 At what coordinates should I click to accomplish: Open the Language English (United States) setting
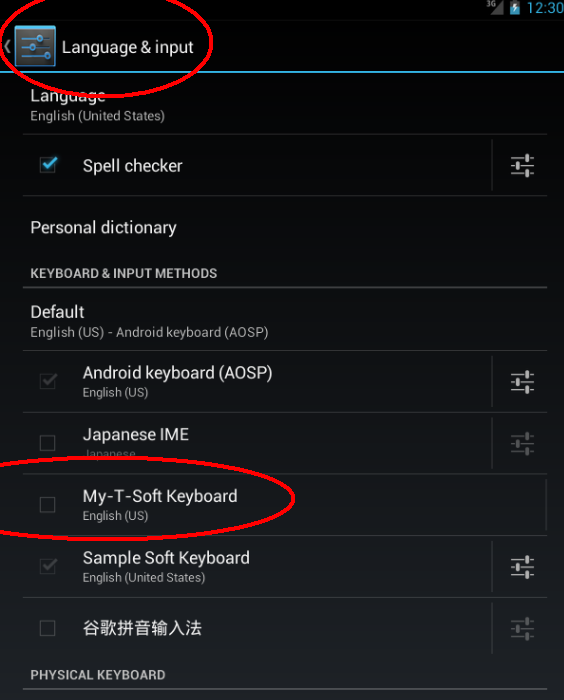pyautogui.click(x=285, y=106)
